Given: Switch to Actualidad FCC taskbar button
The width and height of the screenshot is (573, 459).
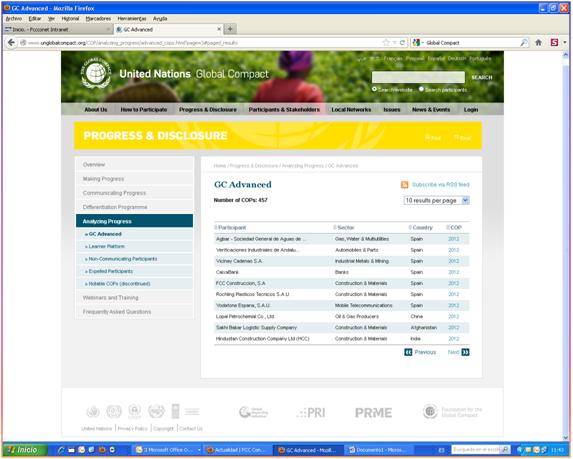Looking at the screenshot, I should [237, 450].
